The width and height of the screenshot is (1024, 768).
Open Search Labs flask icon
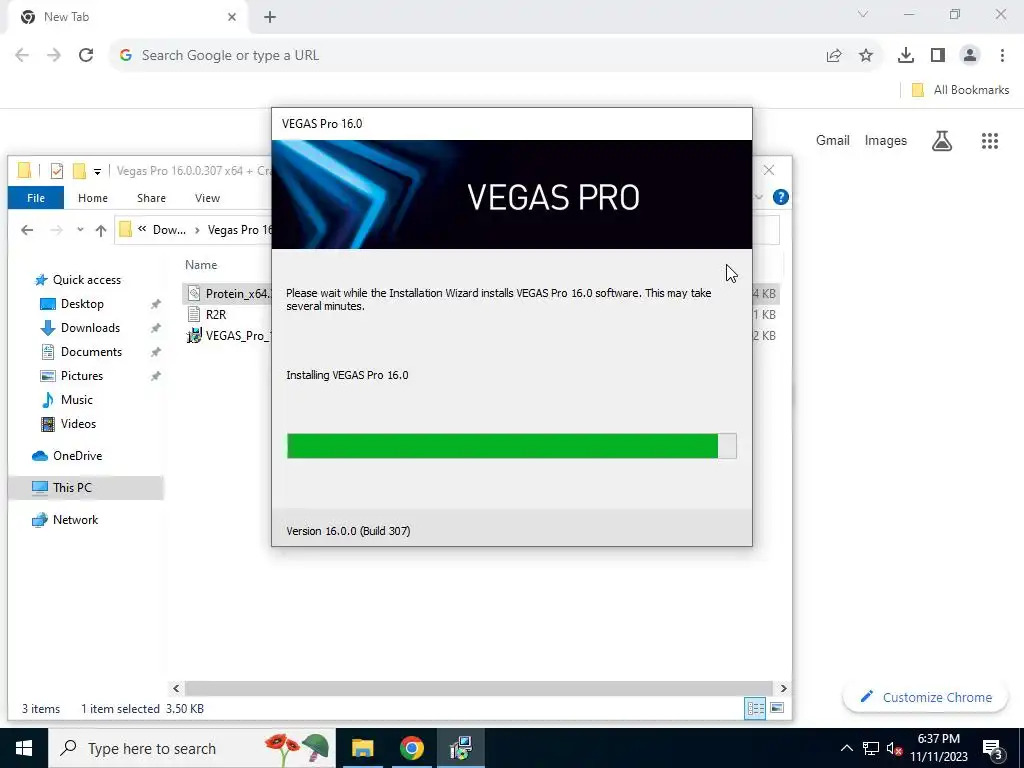(x=942, y=140)
